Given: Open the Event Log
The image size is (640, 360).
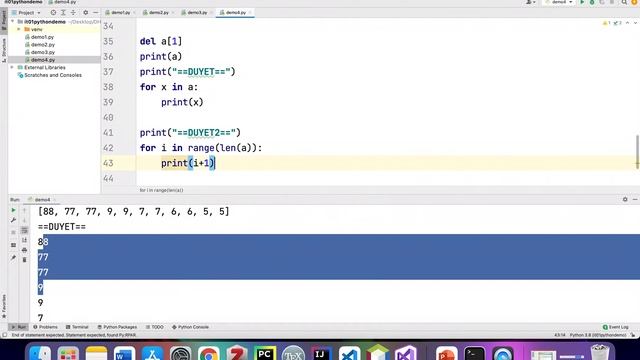Looking at the screenshot, I should 616,327.
